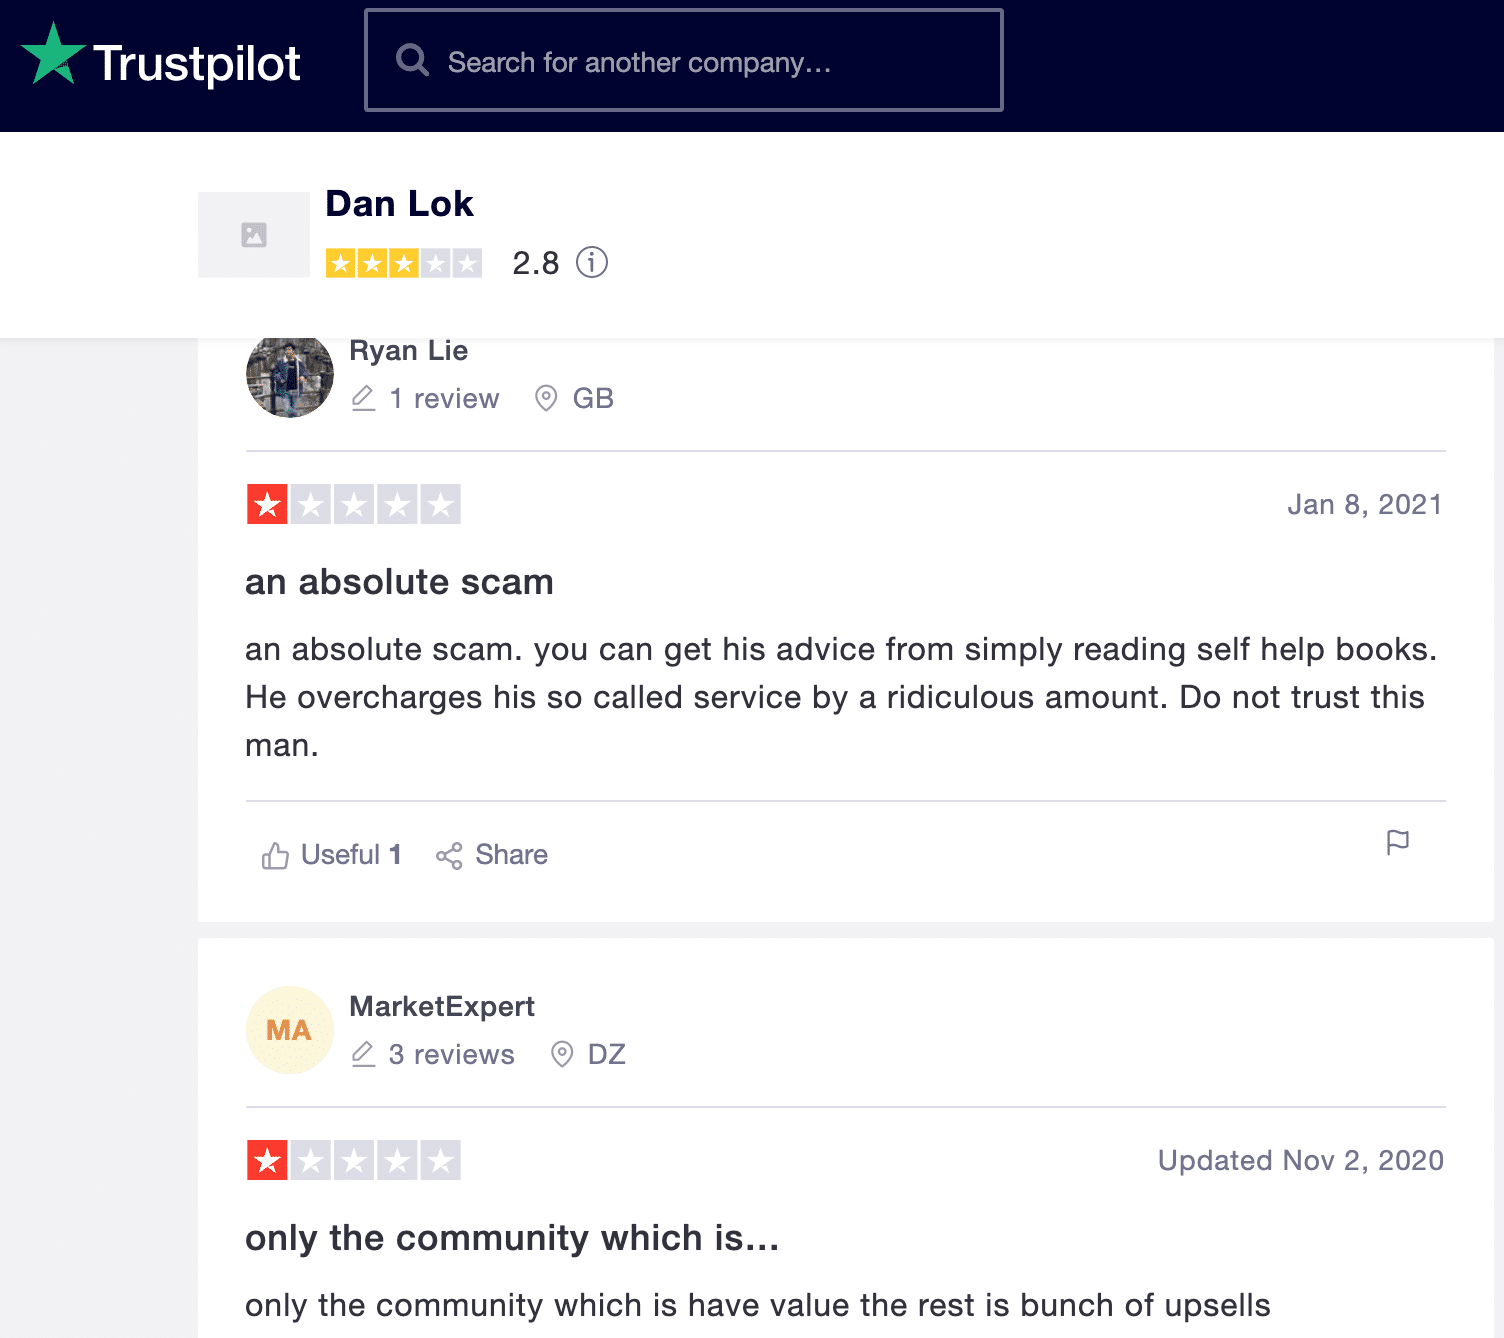
Task: Click the location pin icon beside GB
Action: coord(546,398)
